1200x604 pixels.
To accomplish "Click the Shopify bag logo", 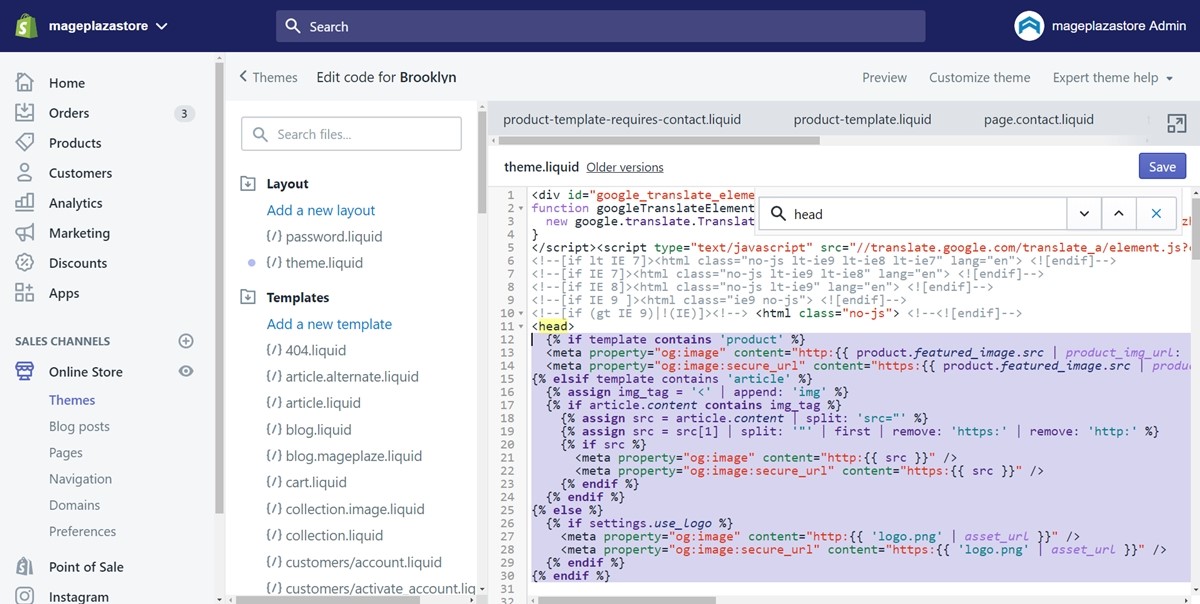I will click(26, 26).
